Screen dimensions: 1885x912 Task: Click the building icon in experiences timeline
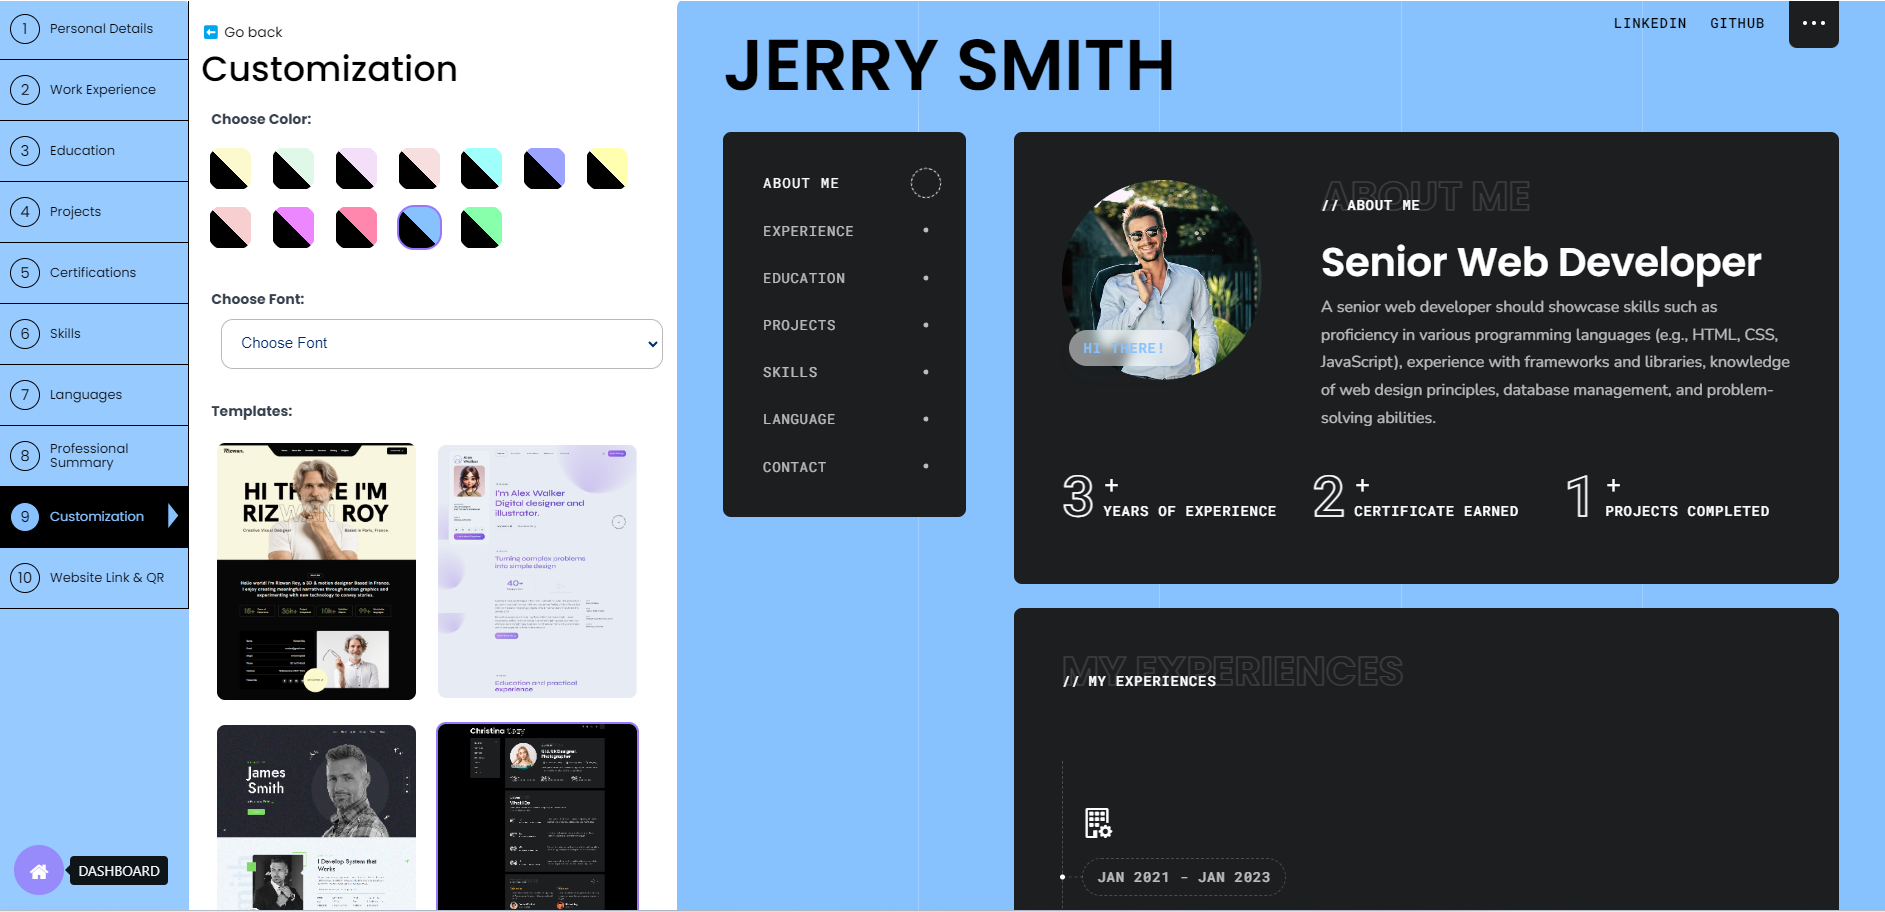(1098, 823)
